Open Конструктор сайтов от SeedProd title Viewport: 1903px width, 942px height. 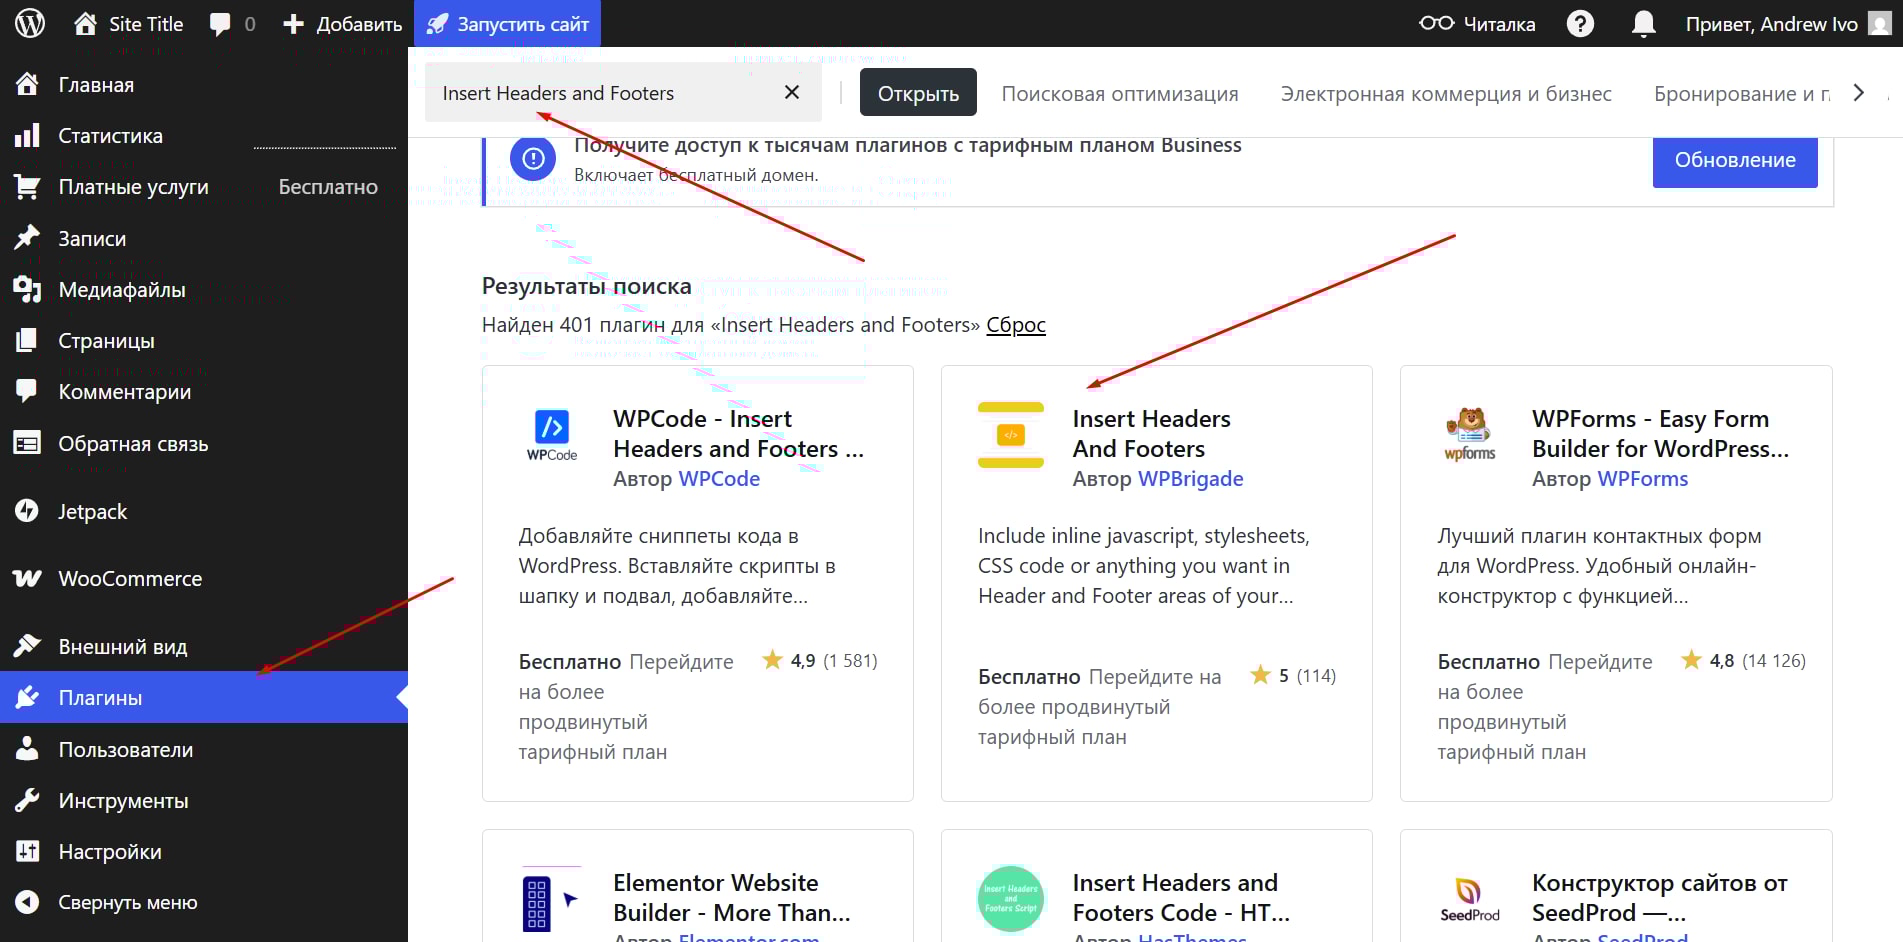[x=1660, y=898]
